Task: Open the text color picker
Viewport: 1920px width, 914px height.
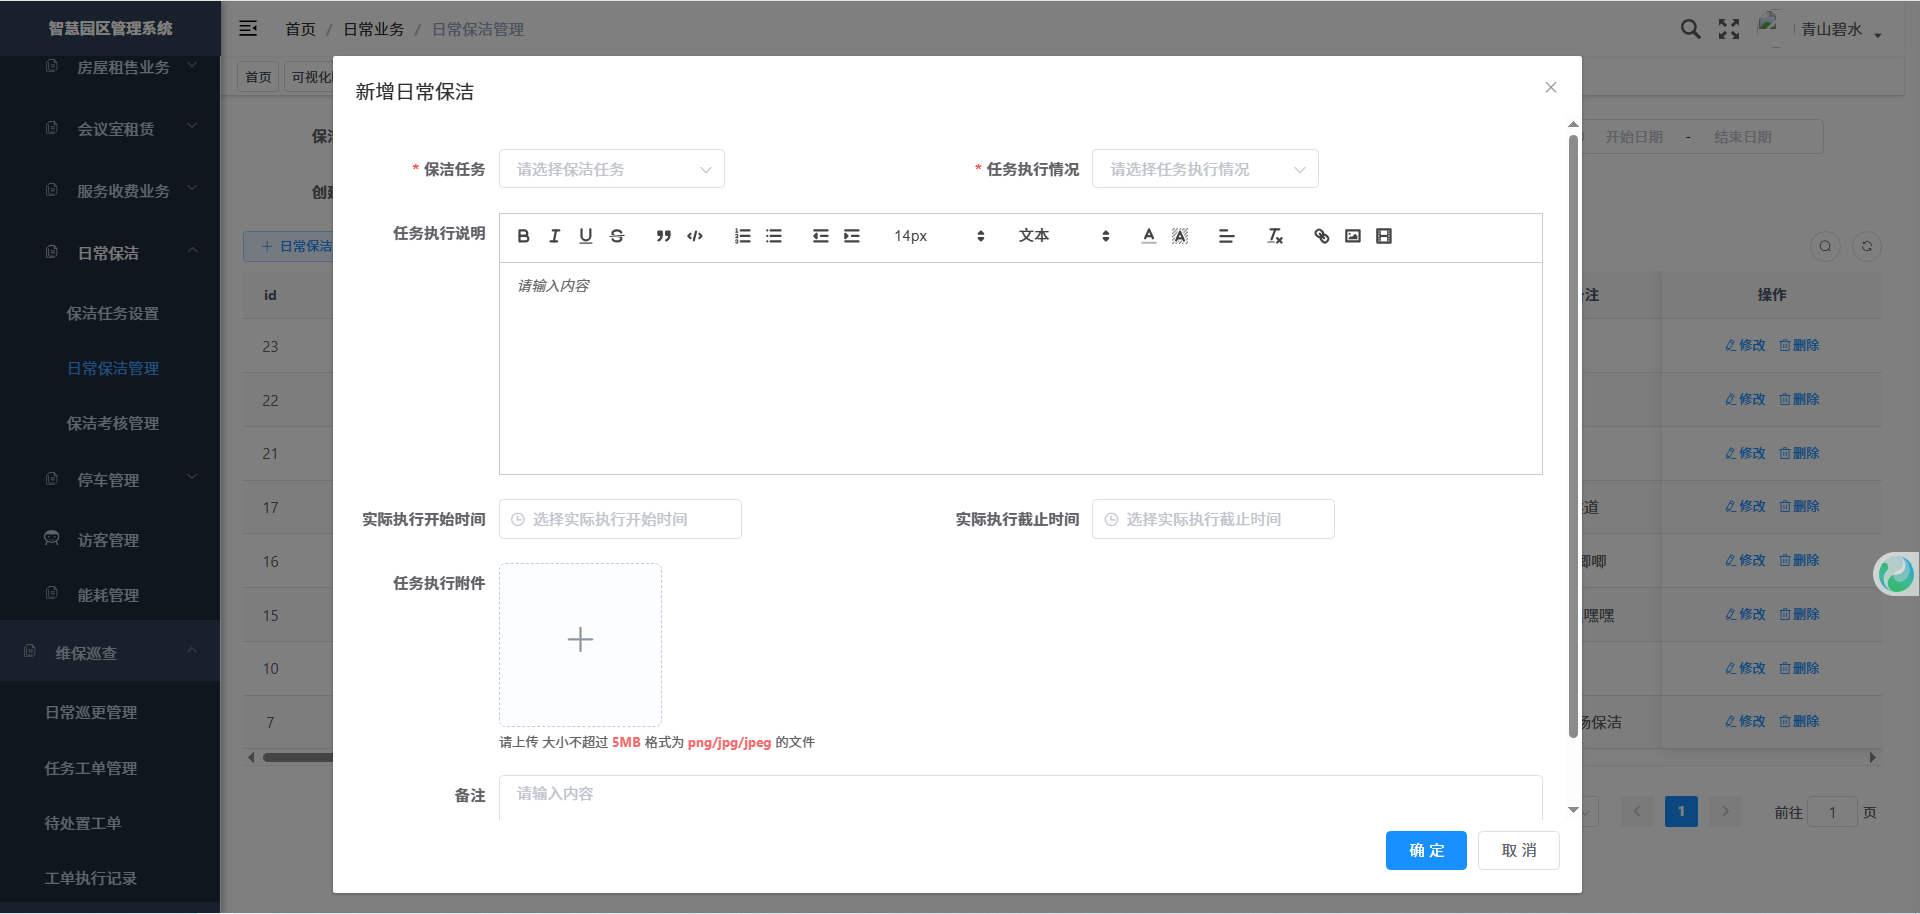Action: (1149, 236)
